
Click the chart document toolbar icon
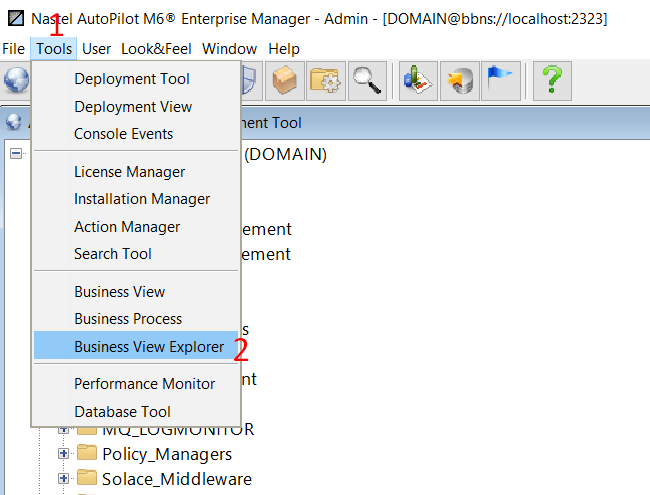[x=418, y=81]
